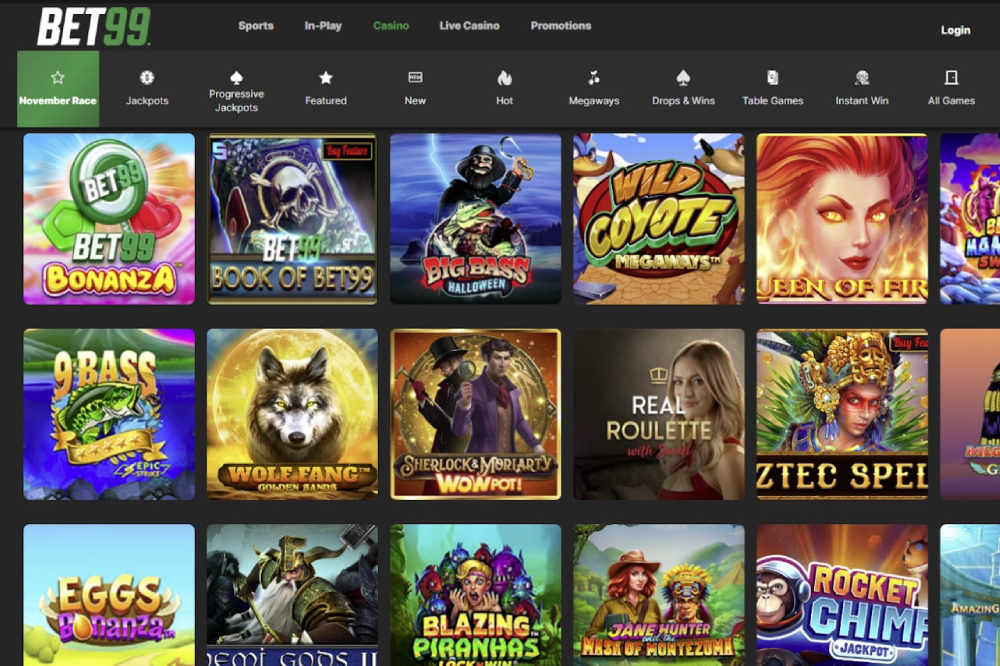
Task: Click the BET99 logo
Action: point(94,27)
